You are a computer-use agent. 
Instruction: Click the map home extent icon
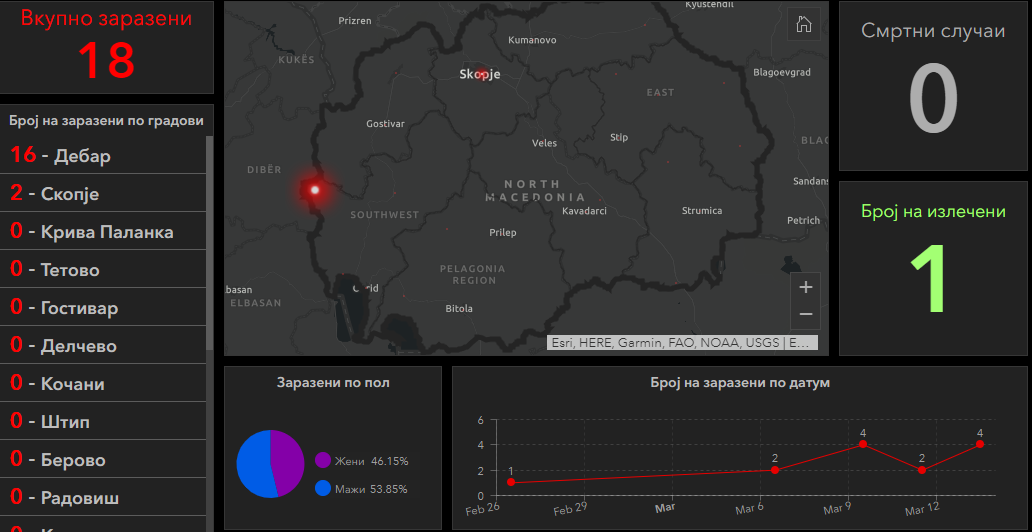pos(803,26)
